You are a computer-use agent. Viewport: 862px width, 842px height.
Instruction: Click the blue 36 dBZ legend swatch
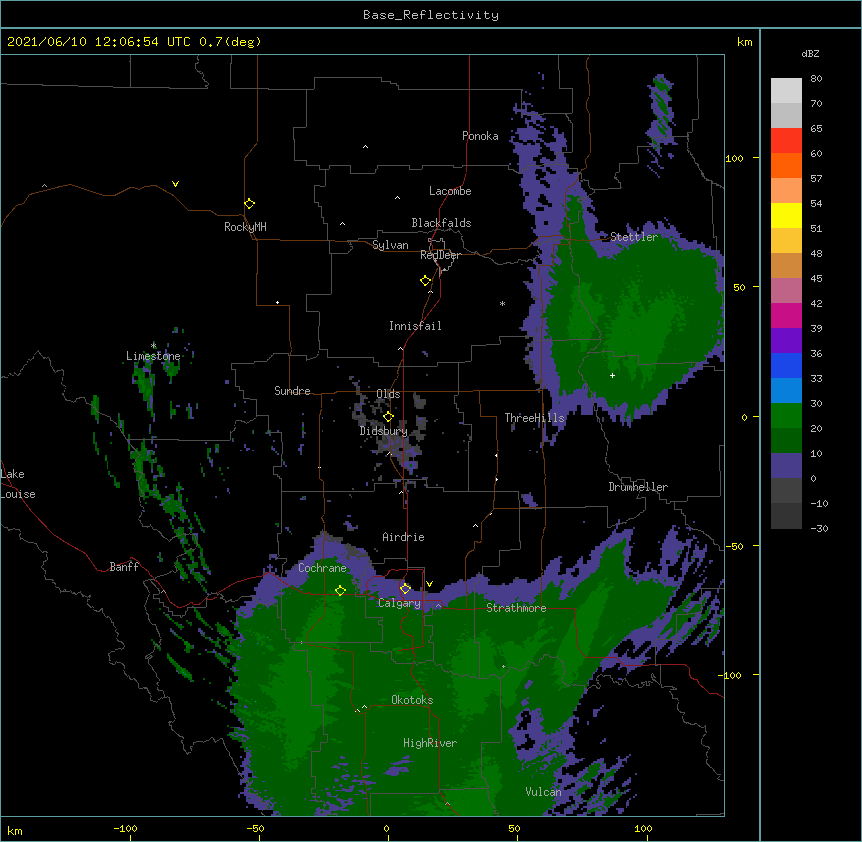click(786, 365)
